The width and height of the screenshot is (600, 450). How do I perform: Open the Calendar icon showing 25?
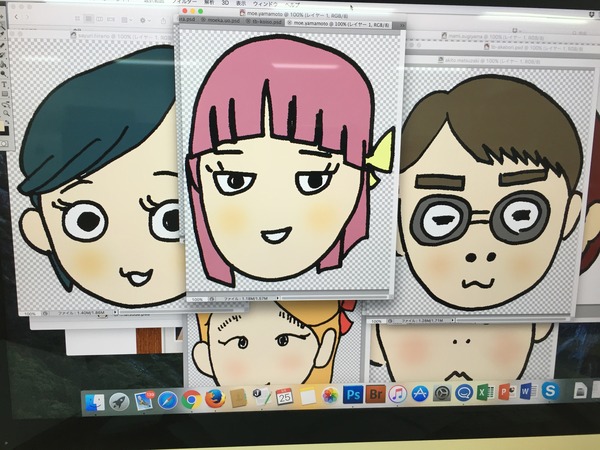tap(284, 397)
